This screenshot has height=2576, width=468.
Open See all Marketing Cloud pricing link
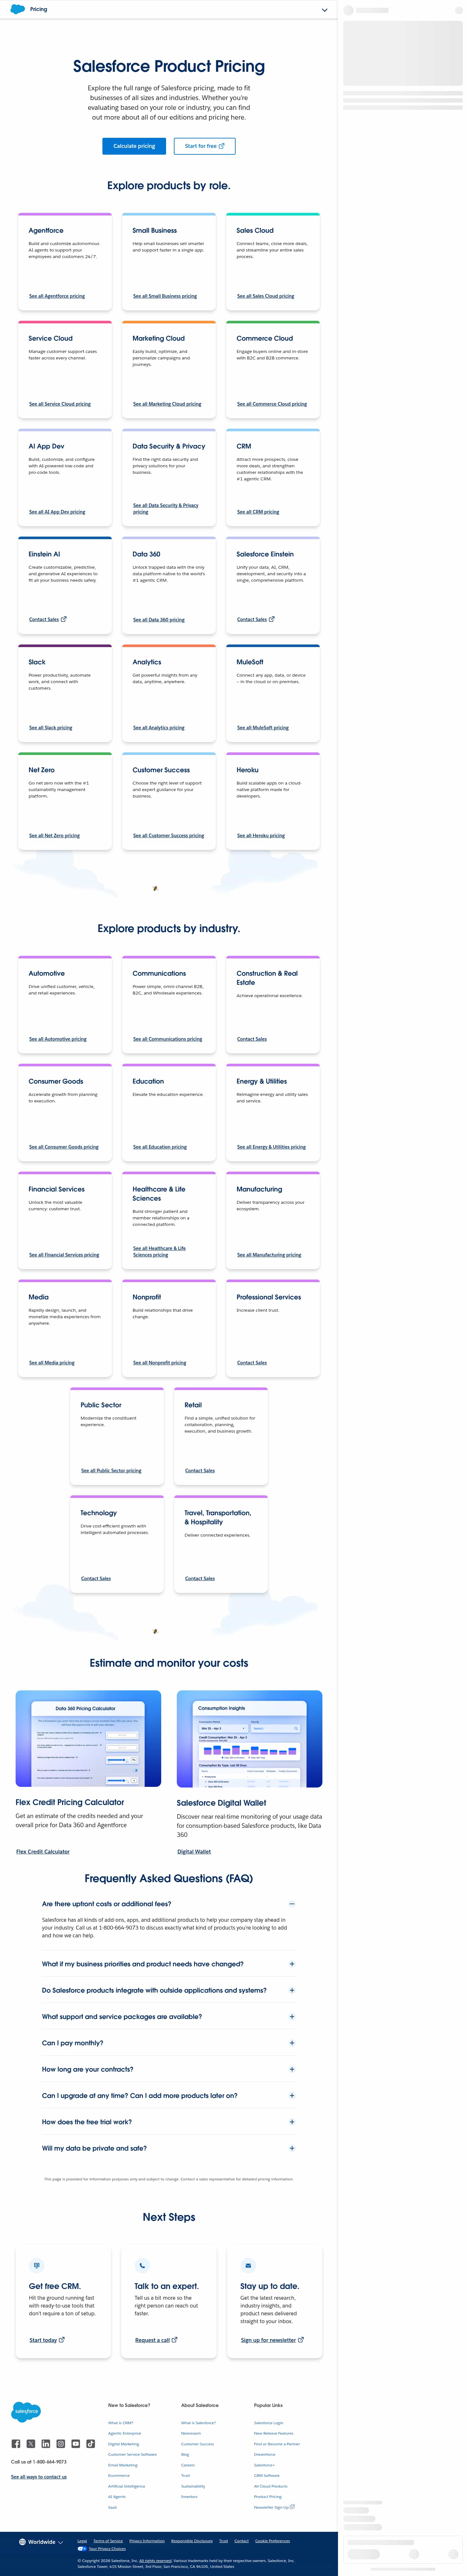click(167, 404)
